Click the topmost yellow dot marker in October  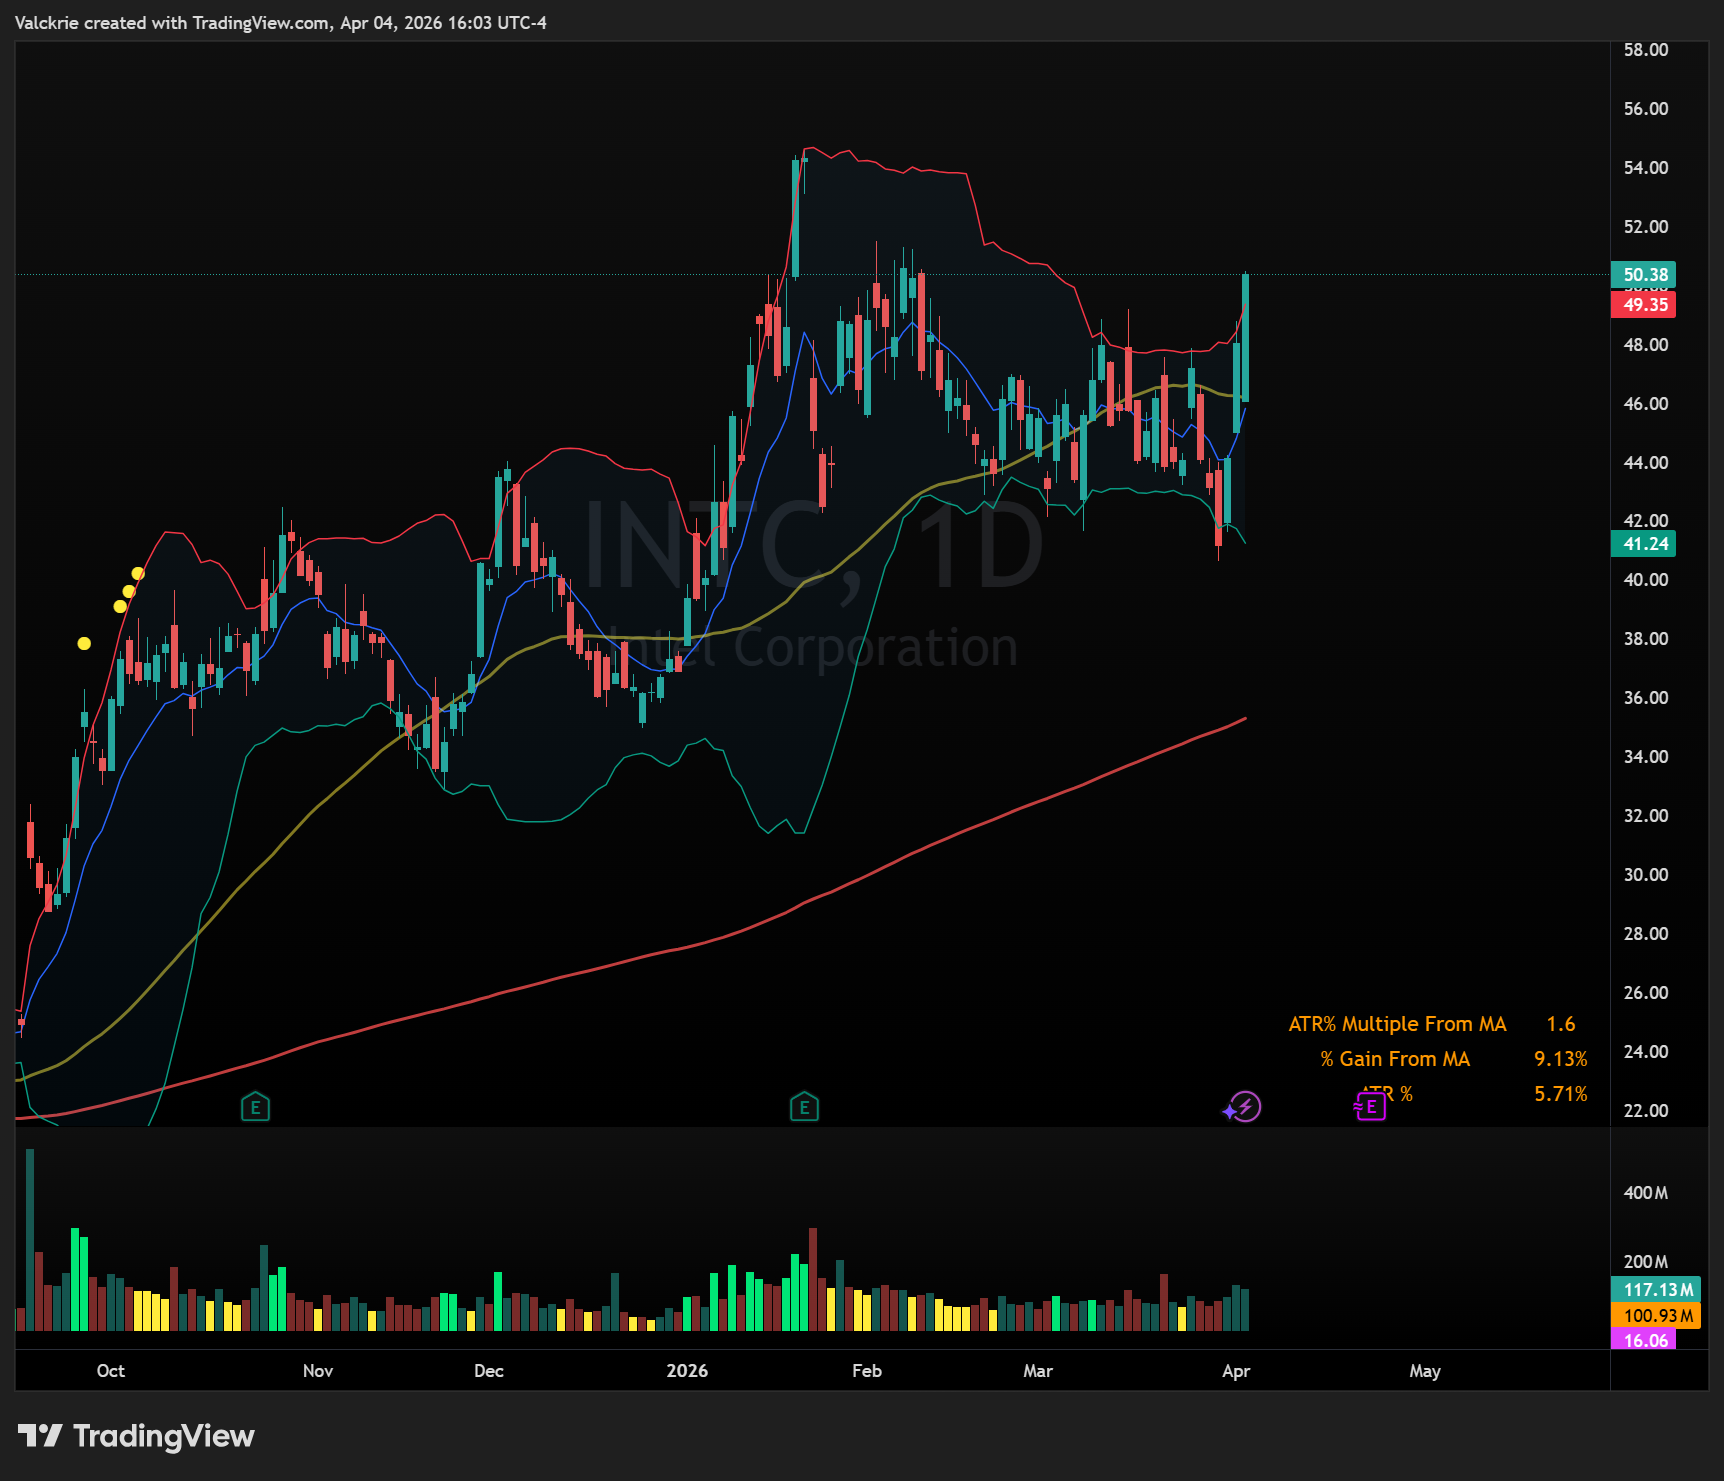[x=138, y=573]
